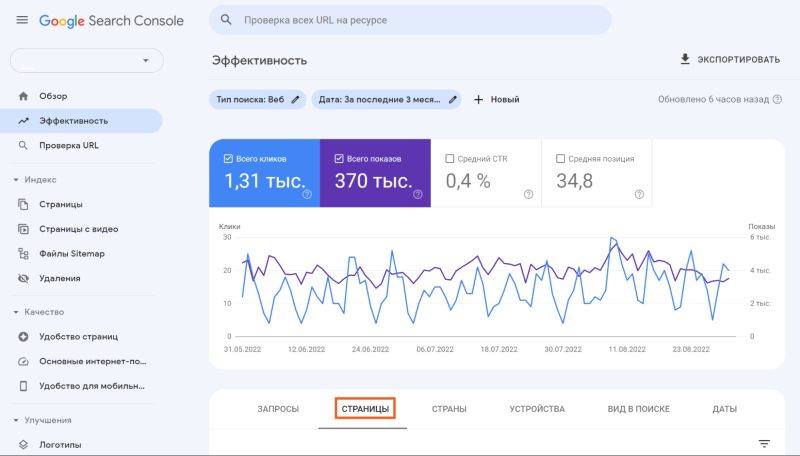Screen dimensions: 800x456
Task: Click the pages icon beside Страницы
Action: click(23, 204)
